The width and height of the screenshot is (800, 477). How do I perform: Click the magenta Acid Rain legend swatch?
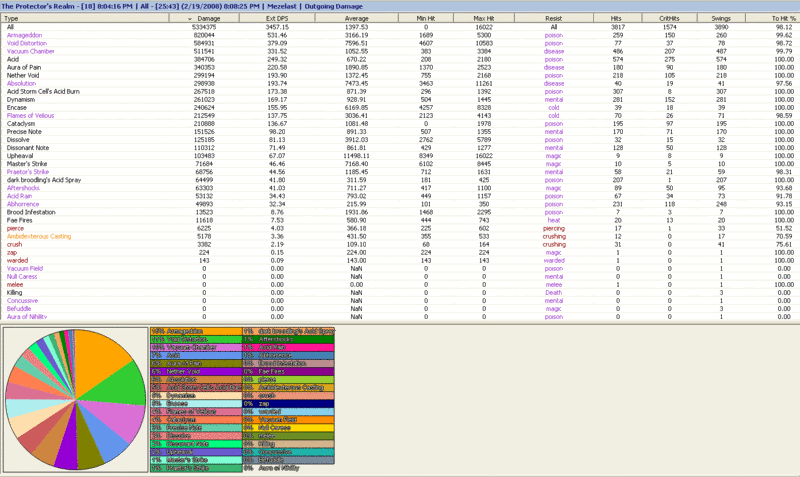[x=288, y=347]
